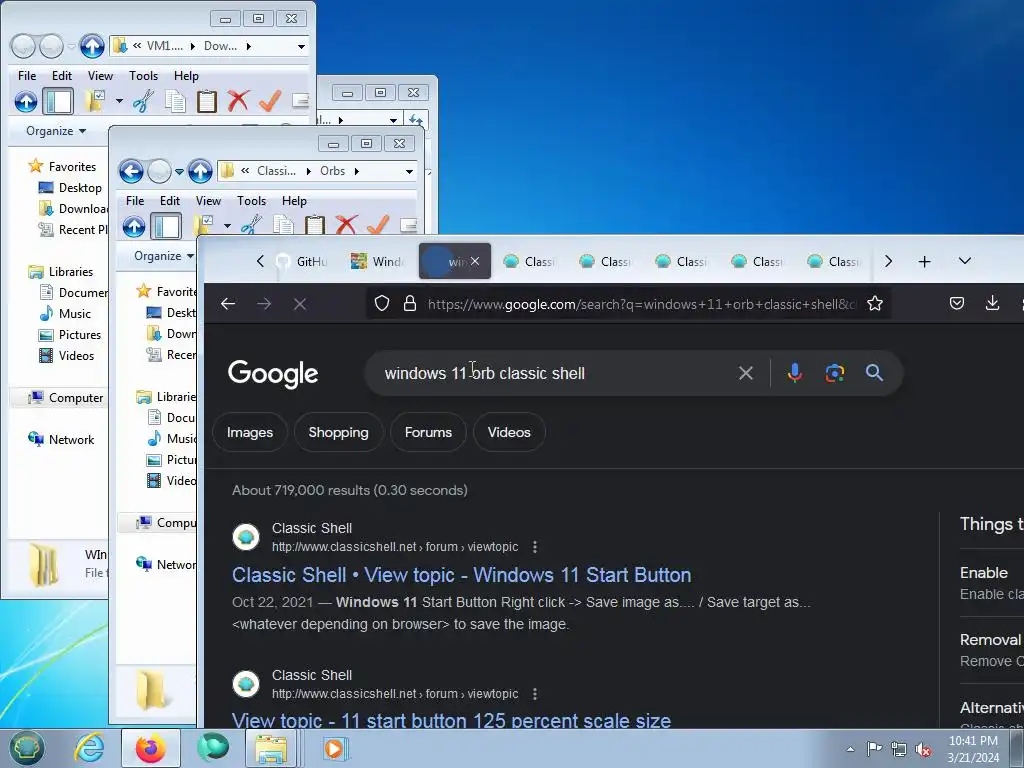This screenshot has width=1024, height=768.
Task: Click Copy icon in Downloads Explorer toolbar
Action: 175,101
